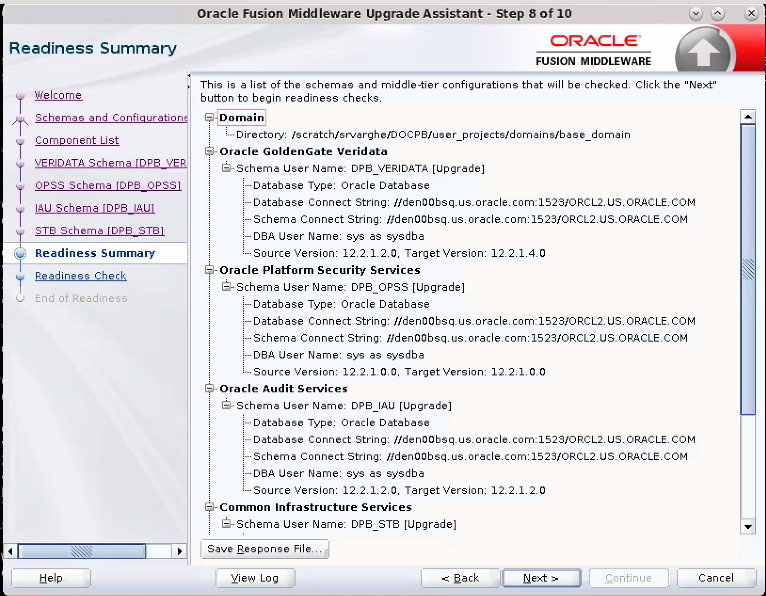Select the Domain heading label
Image resolution: width=766 pixels, height=596 pixels.
click(x=241, y=117)
